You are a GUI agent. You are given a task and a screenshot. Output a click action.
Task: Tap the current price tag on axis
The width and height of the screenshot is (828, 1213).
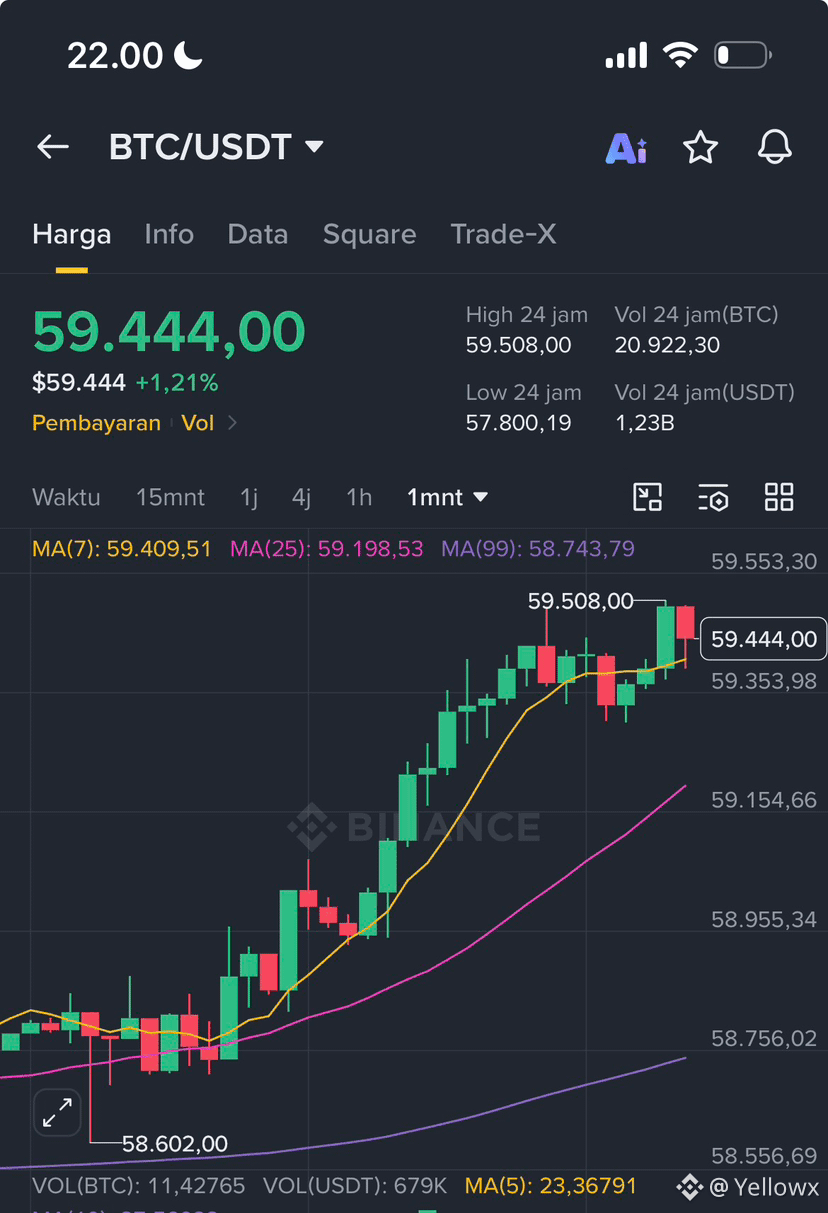[x=764, y=639]
